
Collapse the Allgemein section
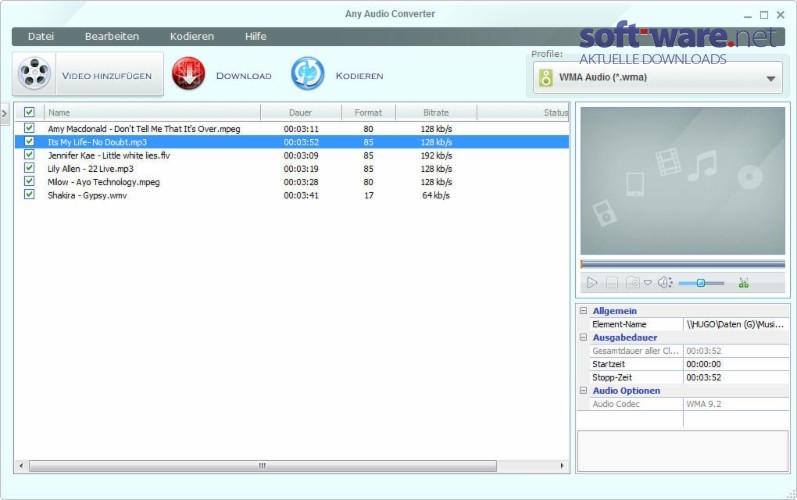[584, 310]
